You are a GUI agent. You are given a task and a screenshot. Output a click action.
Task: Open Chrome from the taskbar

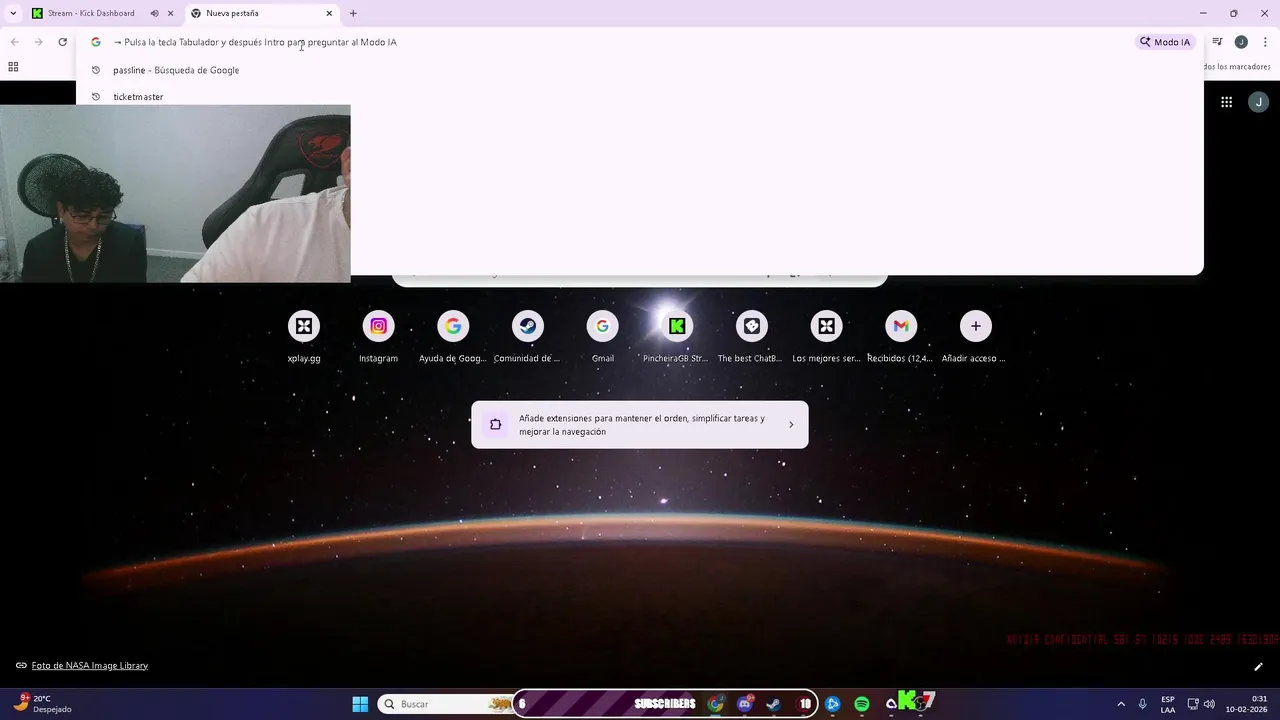click(716, 704)
